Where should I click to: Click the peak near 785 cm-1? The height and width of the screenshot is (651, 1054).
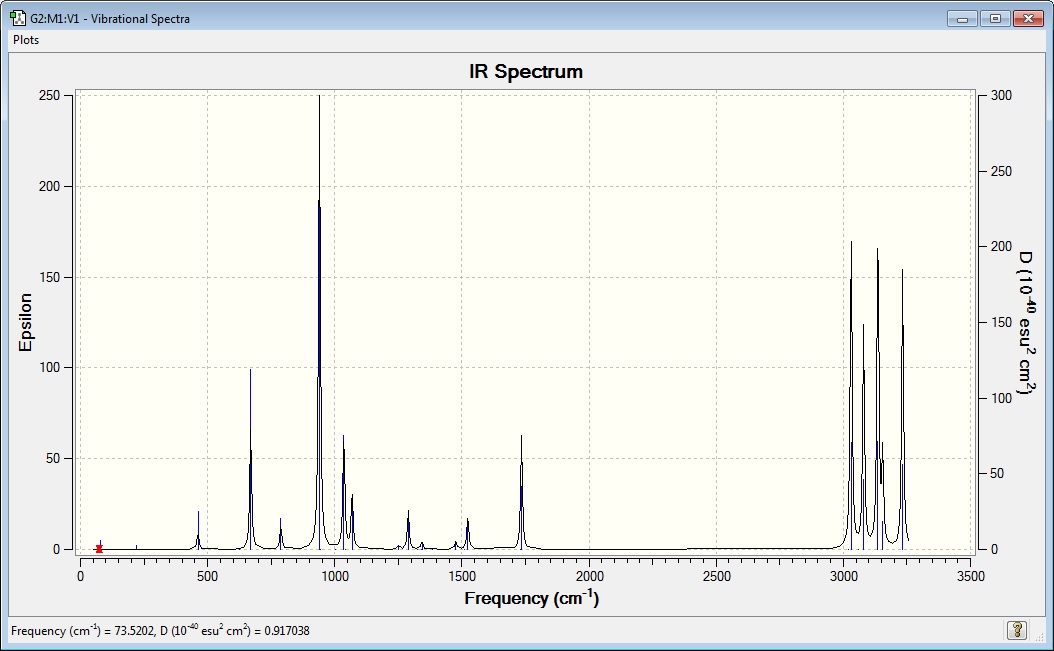coord(280,533)
